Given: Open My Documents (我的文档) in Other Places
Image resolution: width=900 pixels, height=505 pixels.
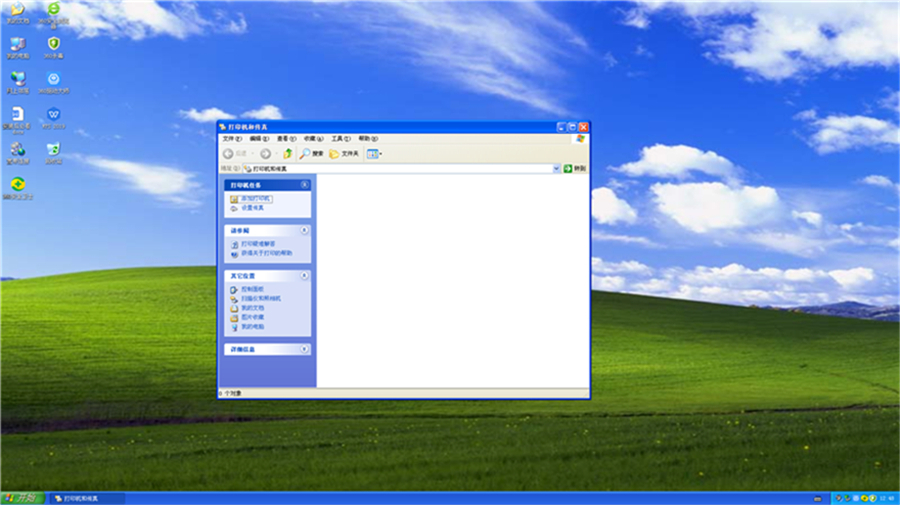Looking at the screenshot, I should pos(253,308).
